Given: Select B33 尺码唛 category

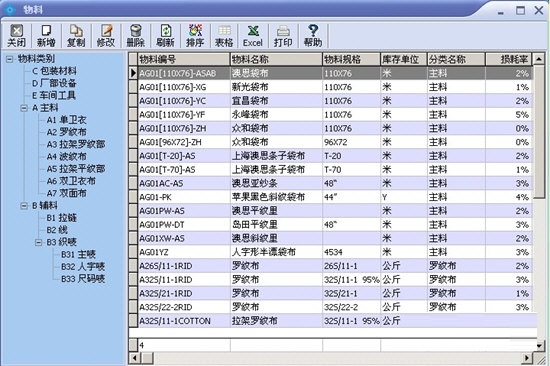Looking at the screenshot, I should [x=83, y=279].
